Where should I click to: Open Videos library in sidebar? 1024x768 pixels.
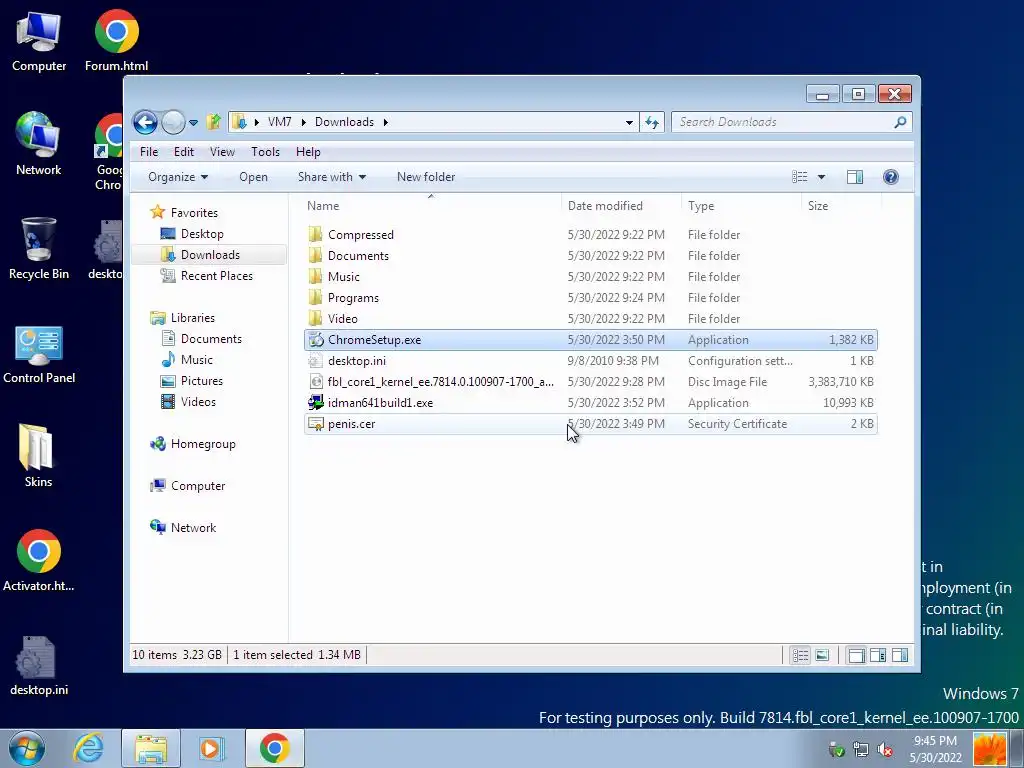coord(198,402)
